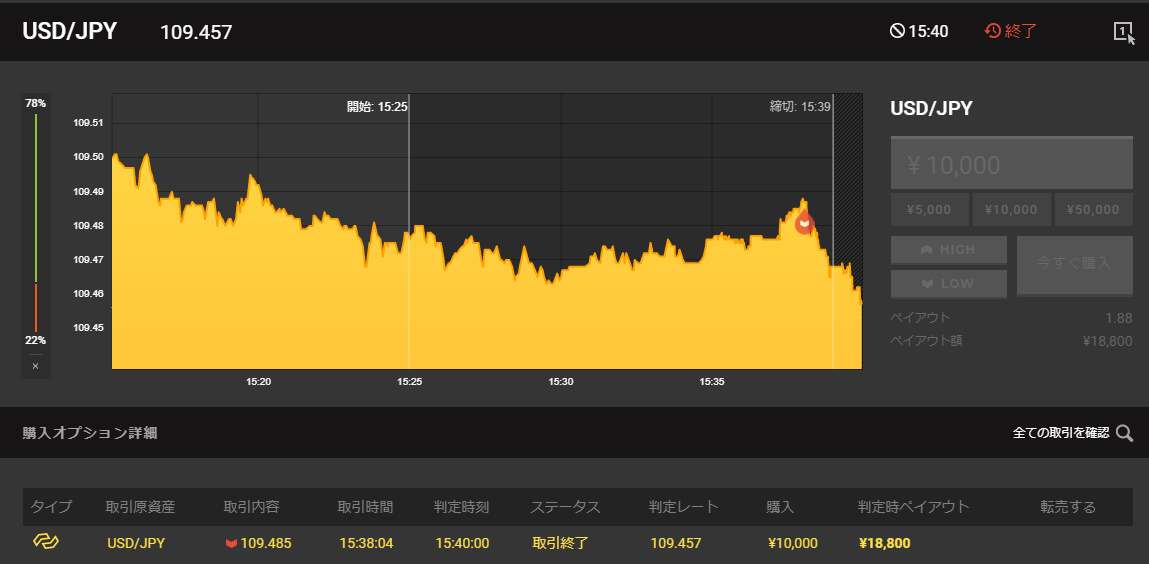Image resolution: width=1149 pixels, height=564 pixels.
Task: Click the clock icon beside 15:40
Action: tap(897, 31)
